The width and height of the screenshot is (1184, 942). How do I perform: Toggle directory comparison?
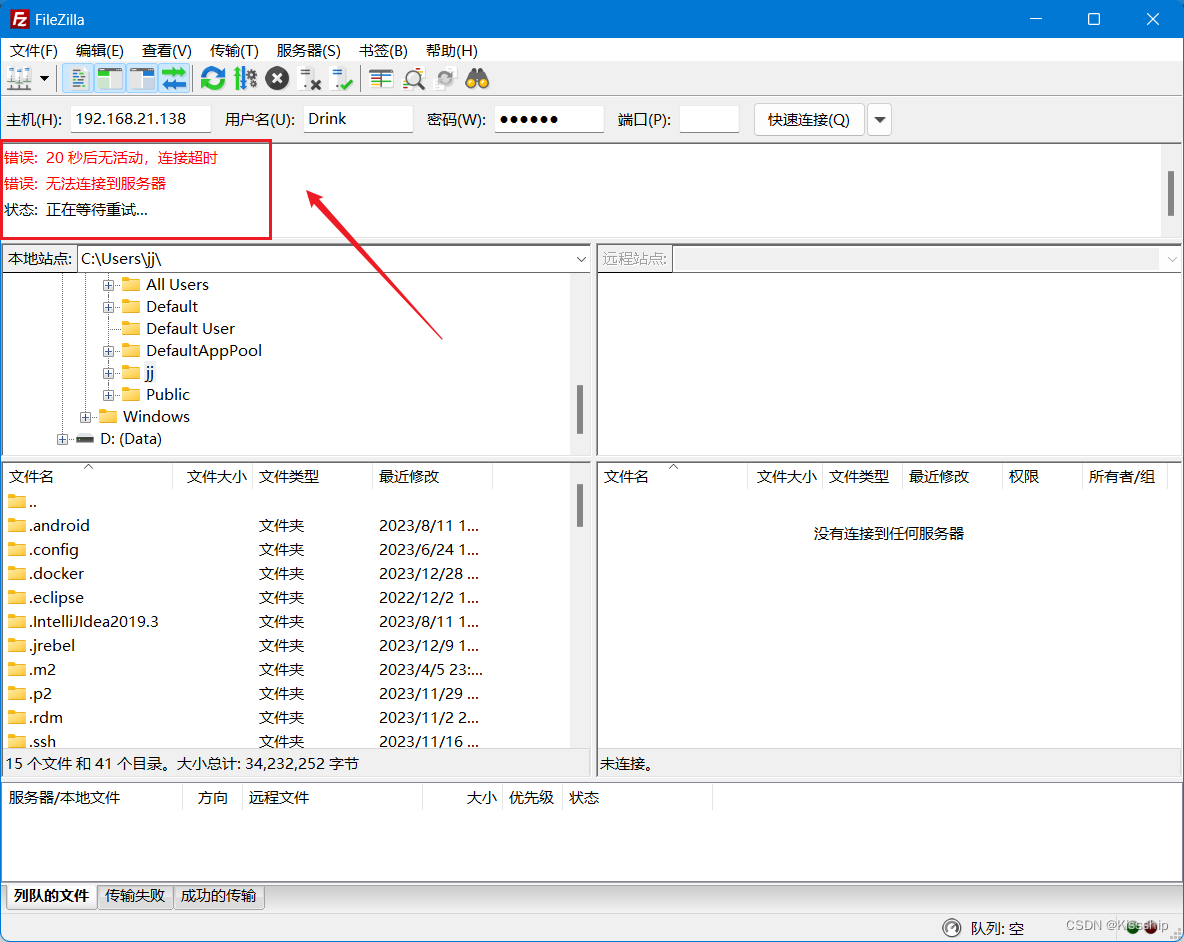click(x=413, y=78)
